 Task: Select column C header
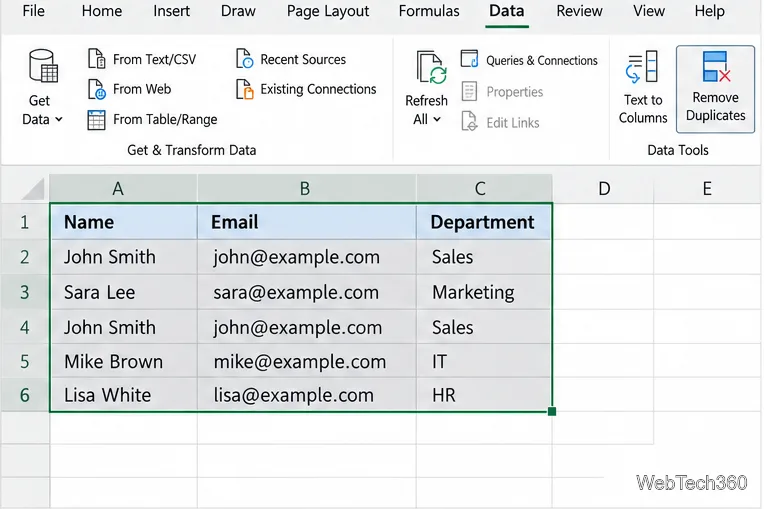pyautogui.click(x=484, y=189)
